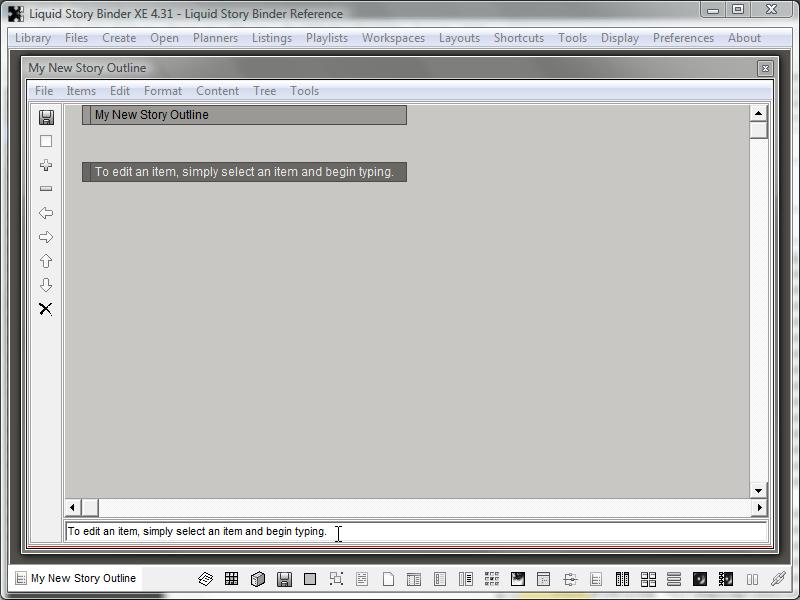Open the Tree menu in the outline window

[x=264, y=91]
